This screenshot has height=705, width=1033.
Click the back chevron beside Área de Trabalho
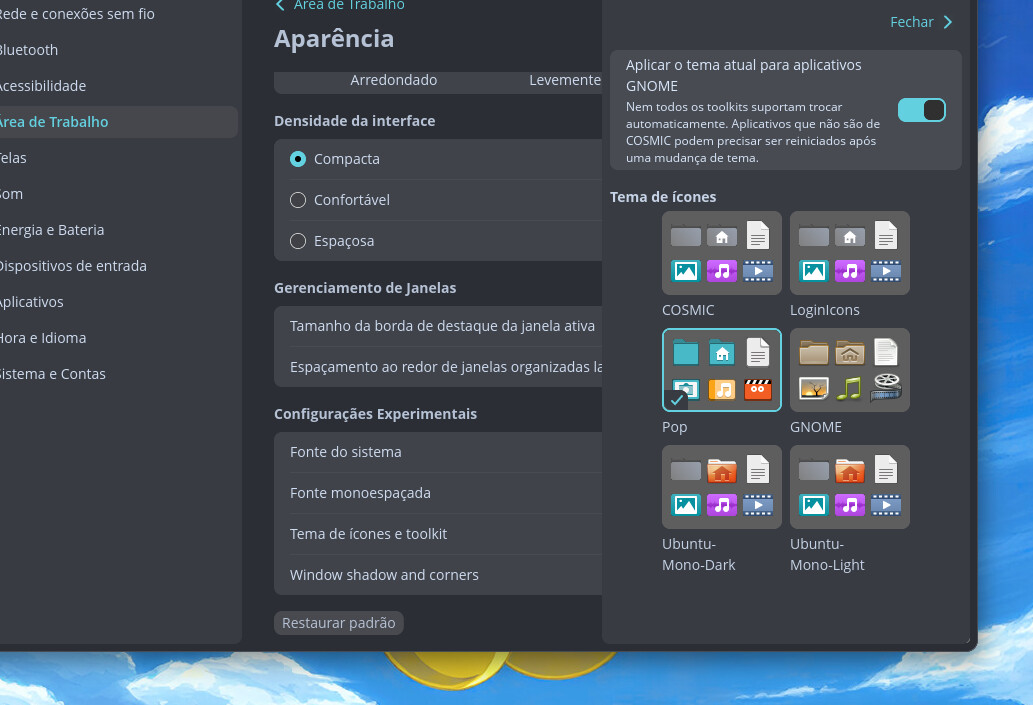point(280,5)
